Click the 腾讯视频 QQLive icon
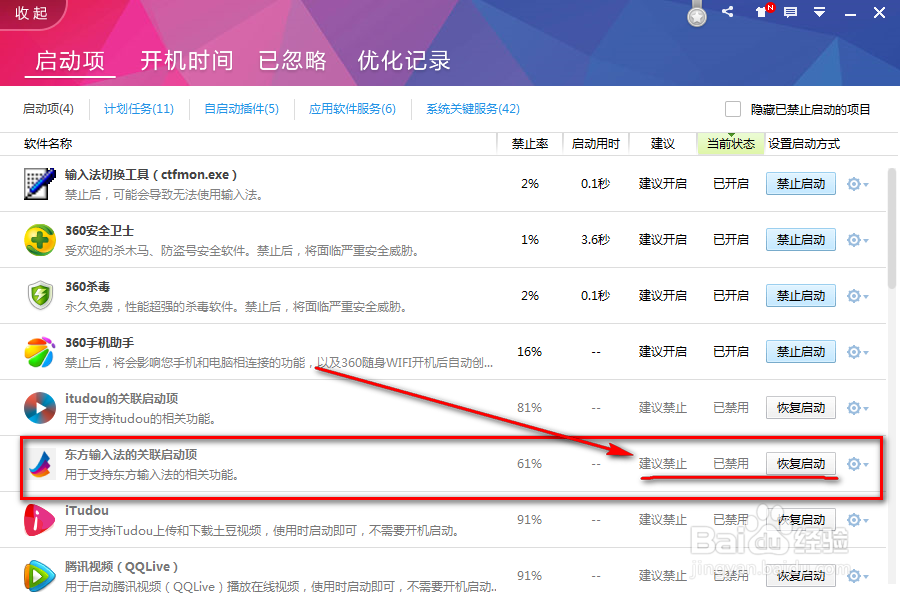900x600 pixels. pos(40,576)
